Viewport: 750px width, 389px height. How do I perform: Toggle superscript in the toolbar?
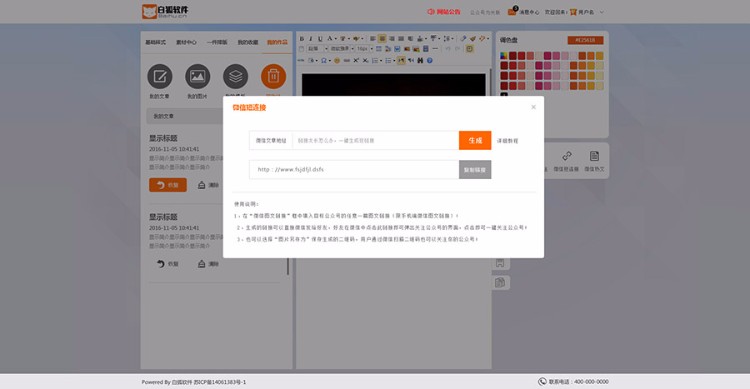coord(356,61)
